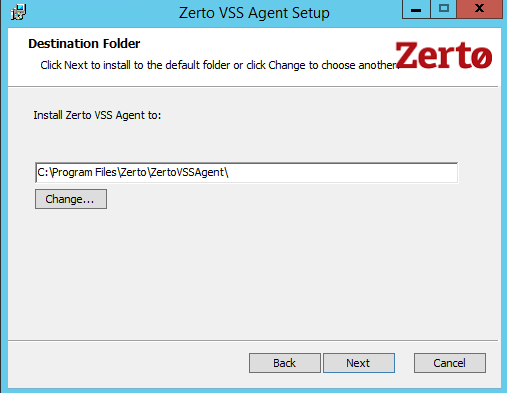Open the Change... folder browser
Screen dimensions: 507x393
[71, 199]
